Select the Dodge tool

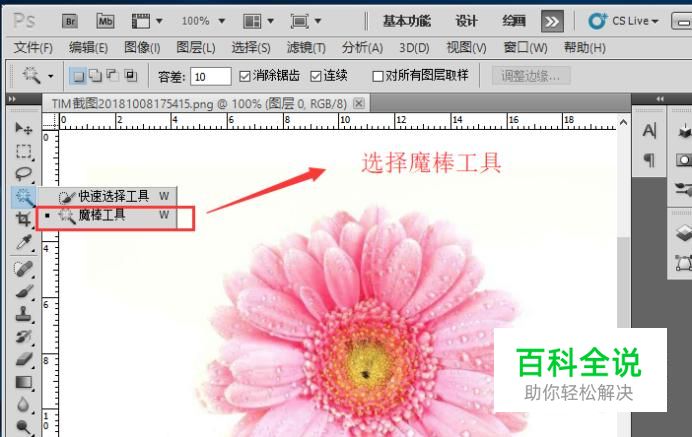click(x=23, y=427)
